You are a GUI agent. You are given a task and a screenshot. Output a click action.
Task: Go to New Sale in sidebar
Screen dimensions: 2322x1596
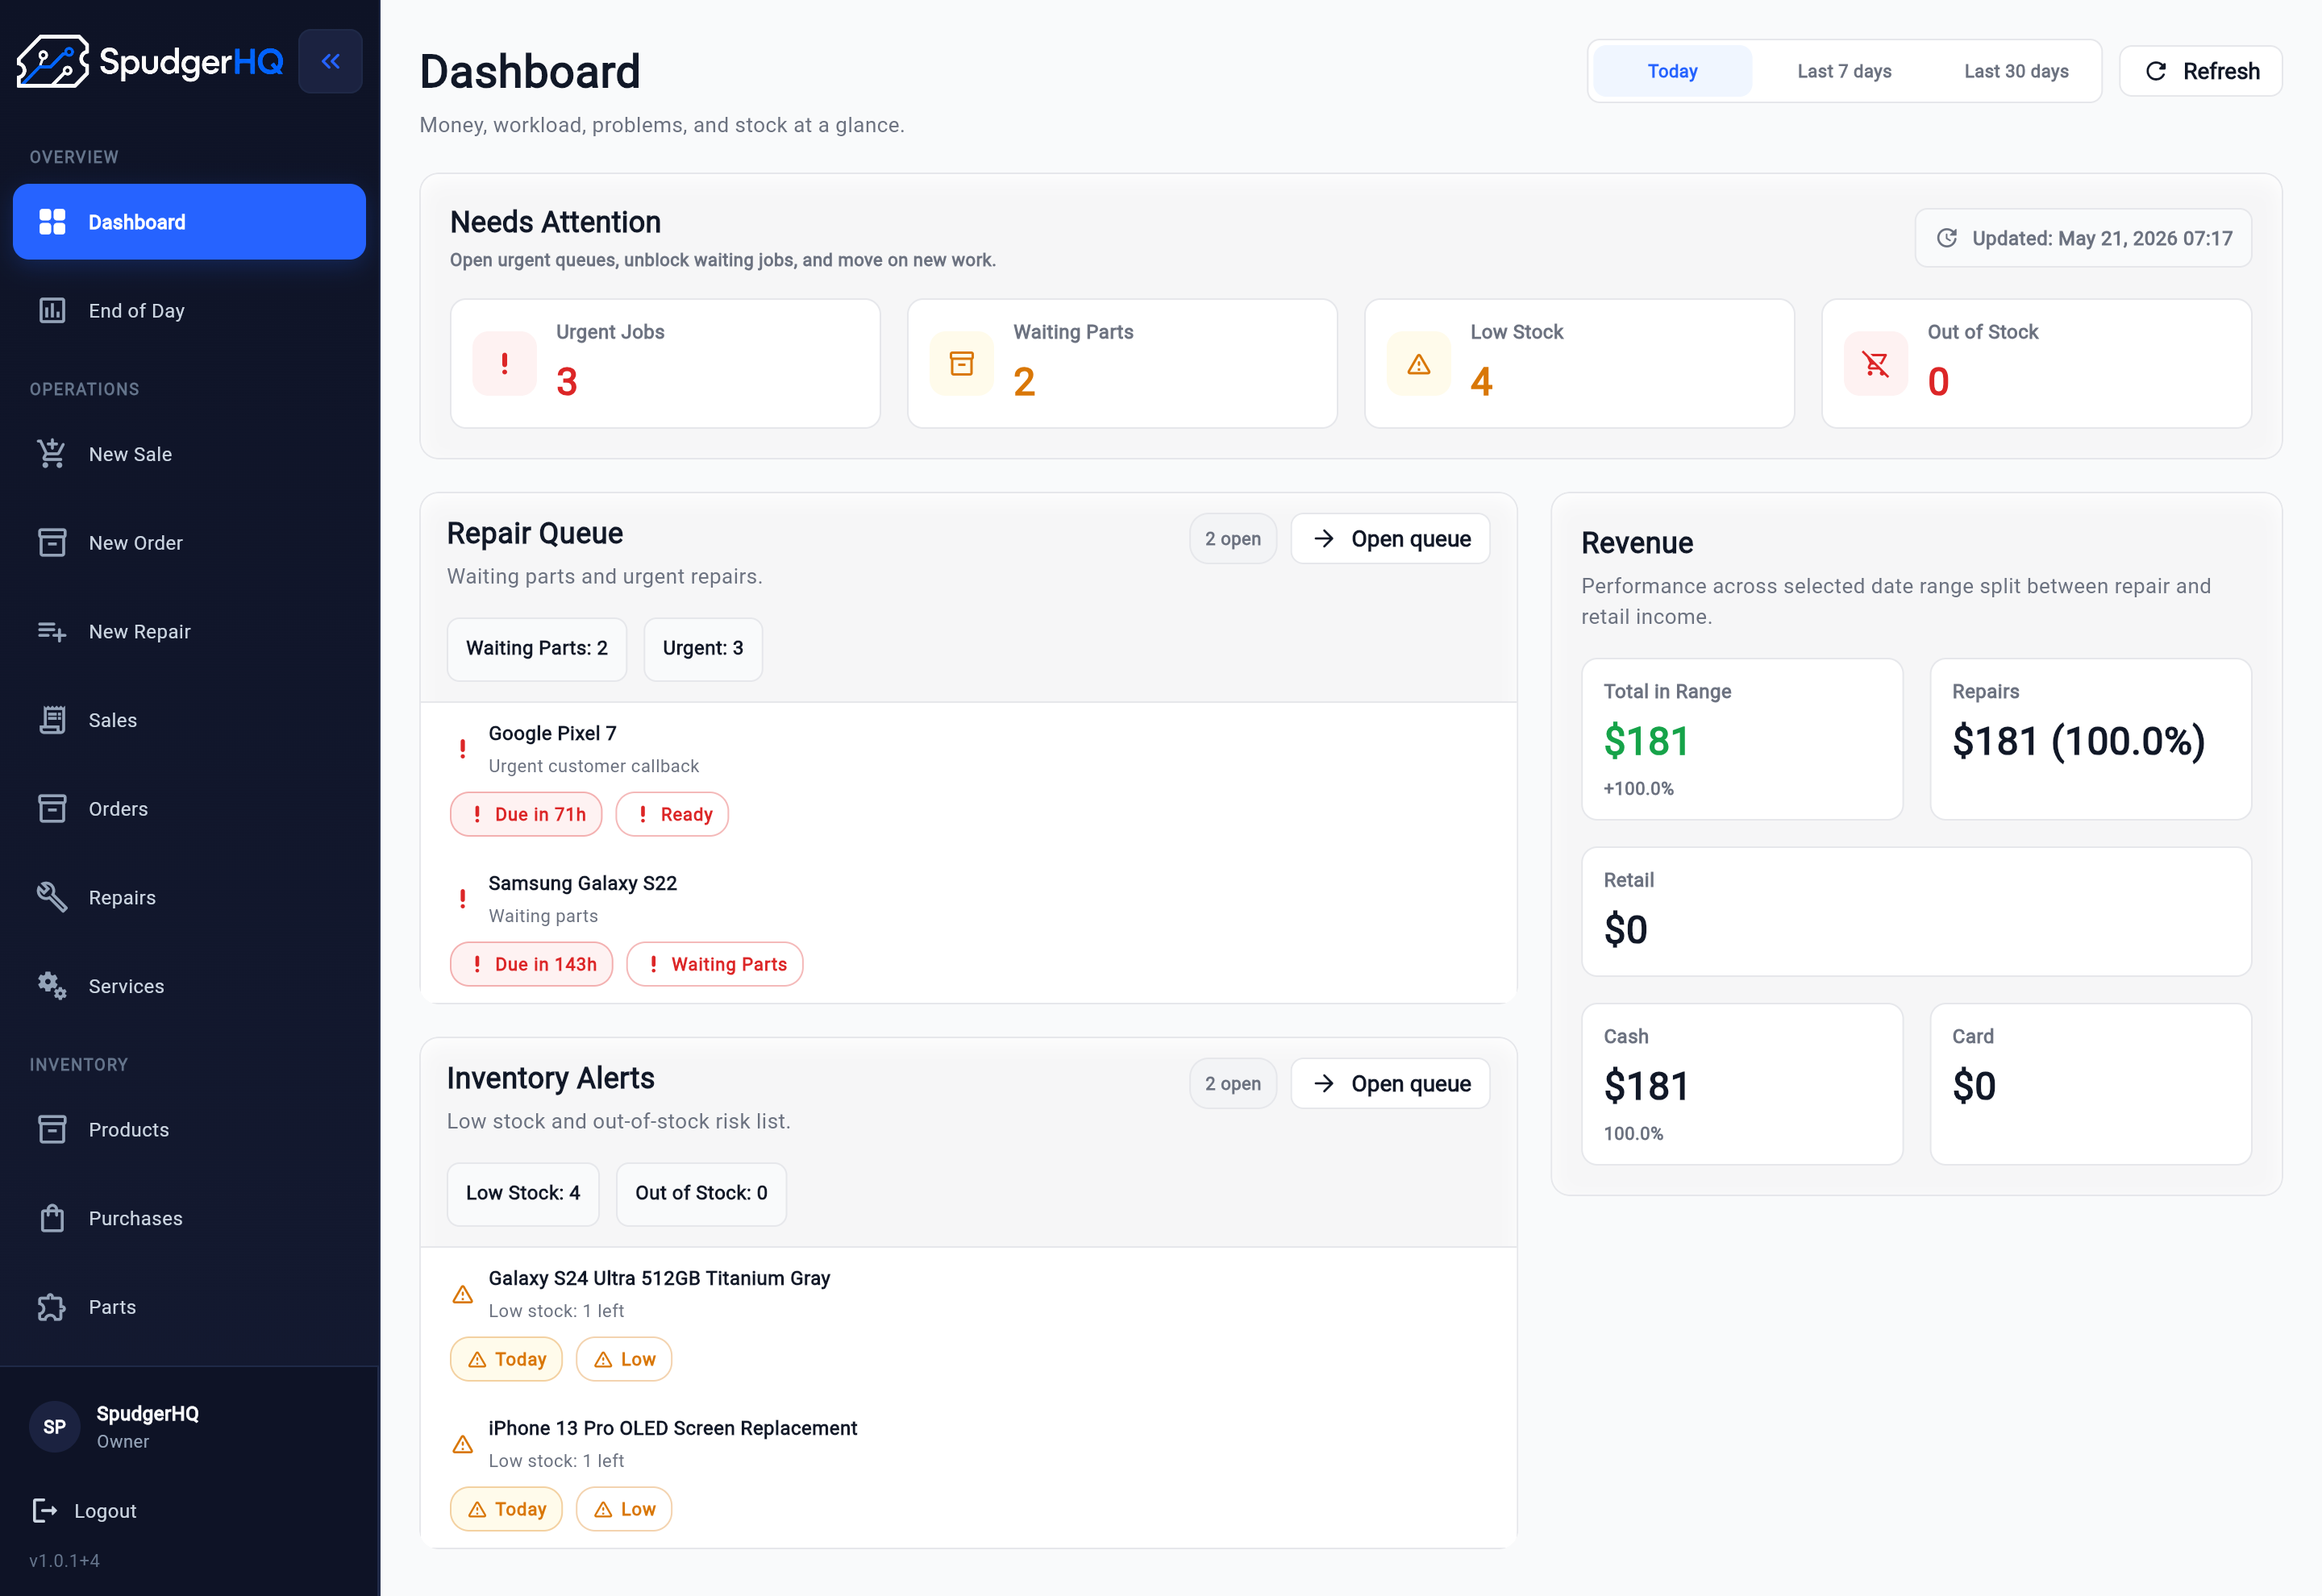tap(189, 454)
